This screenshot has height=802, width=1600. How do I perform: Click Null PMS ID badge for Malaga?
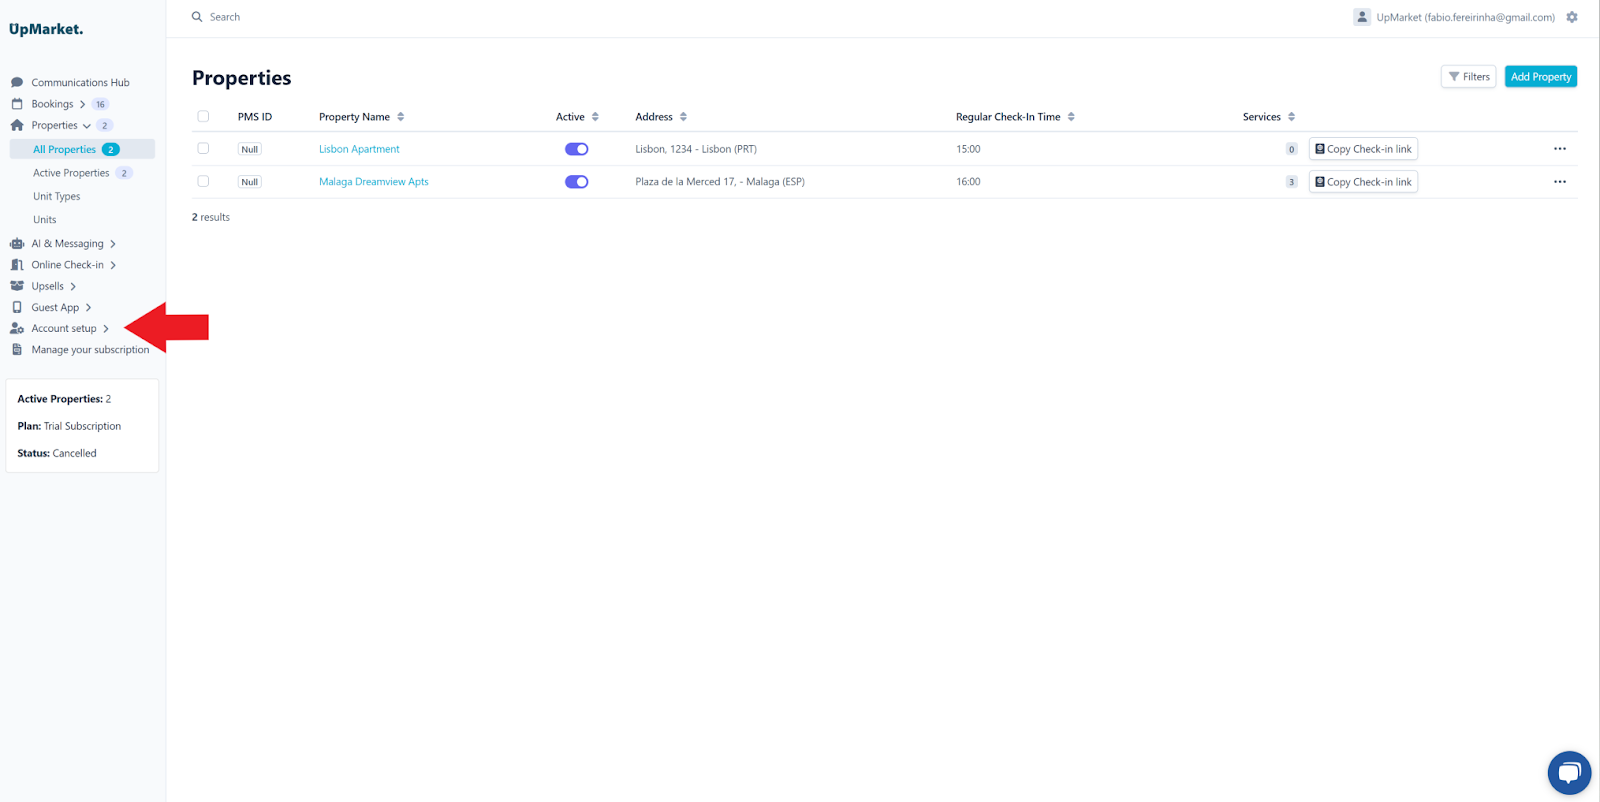(250, 182)
